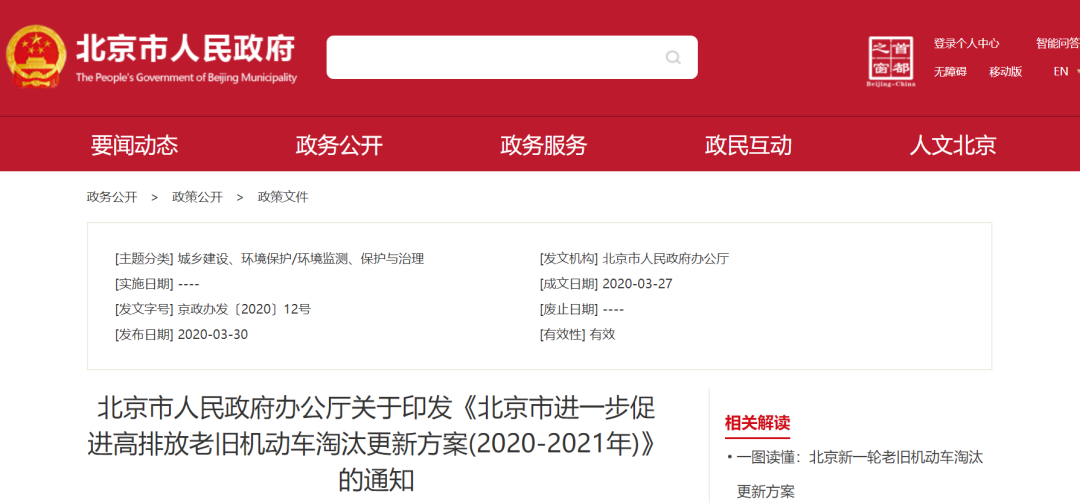Select the 有效性 有效 status

[602, 335]
